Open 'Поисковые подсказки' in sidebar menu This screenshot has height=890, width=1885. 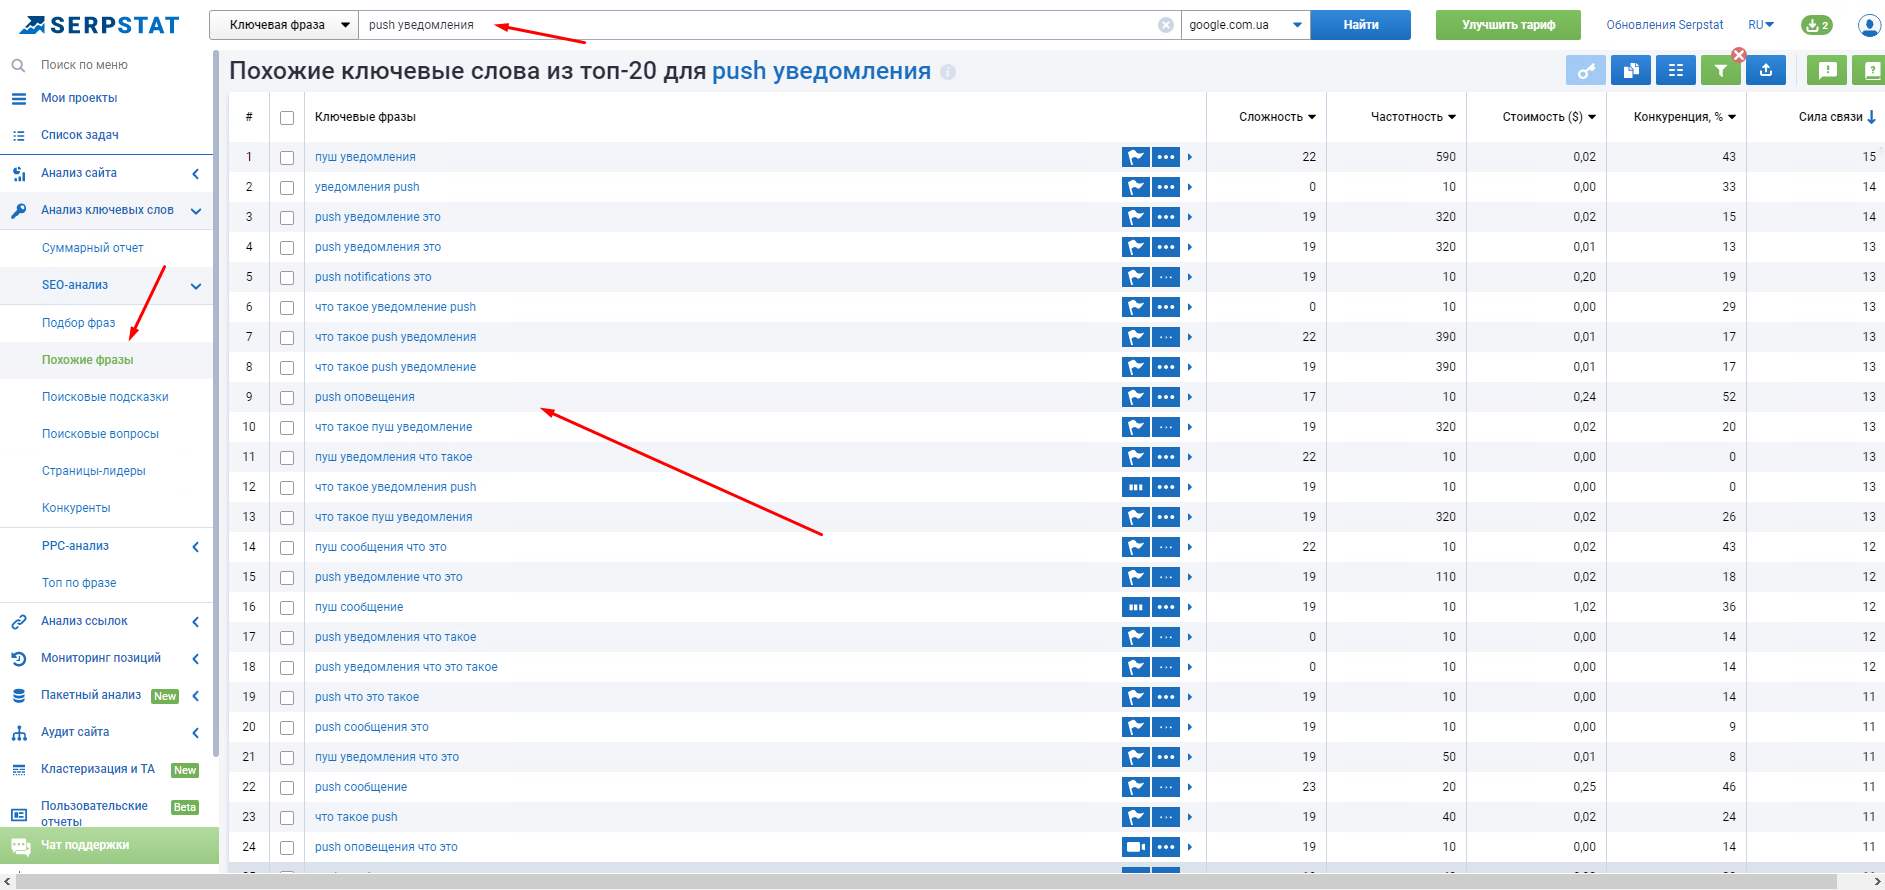point(105,397)
